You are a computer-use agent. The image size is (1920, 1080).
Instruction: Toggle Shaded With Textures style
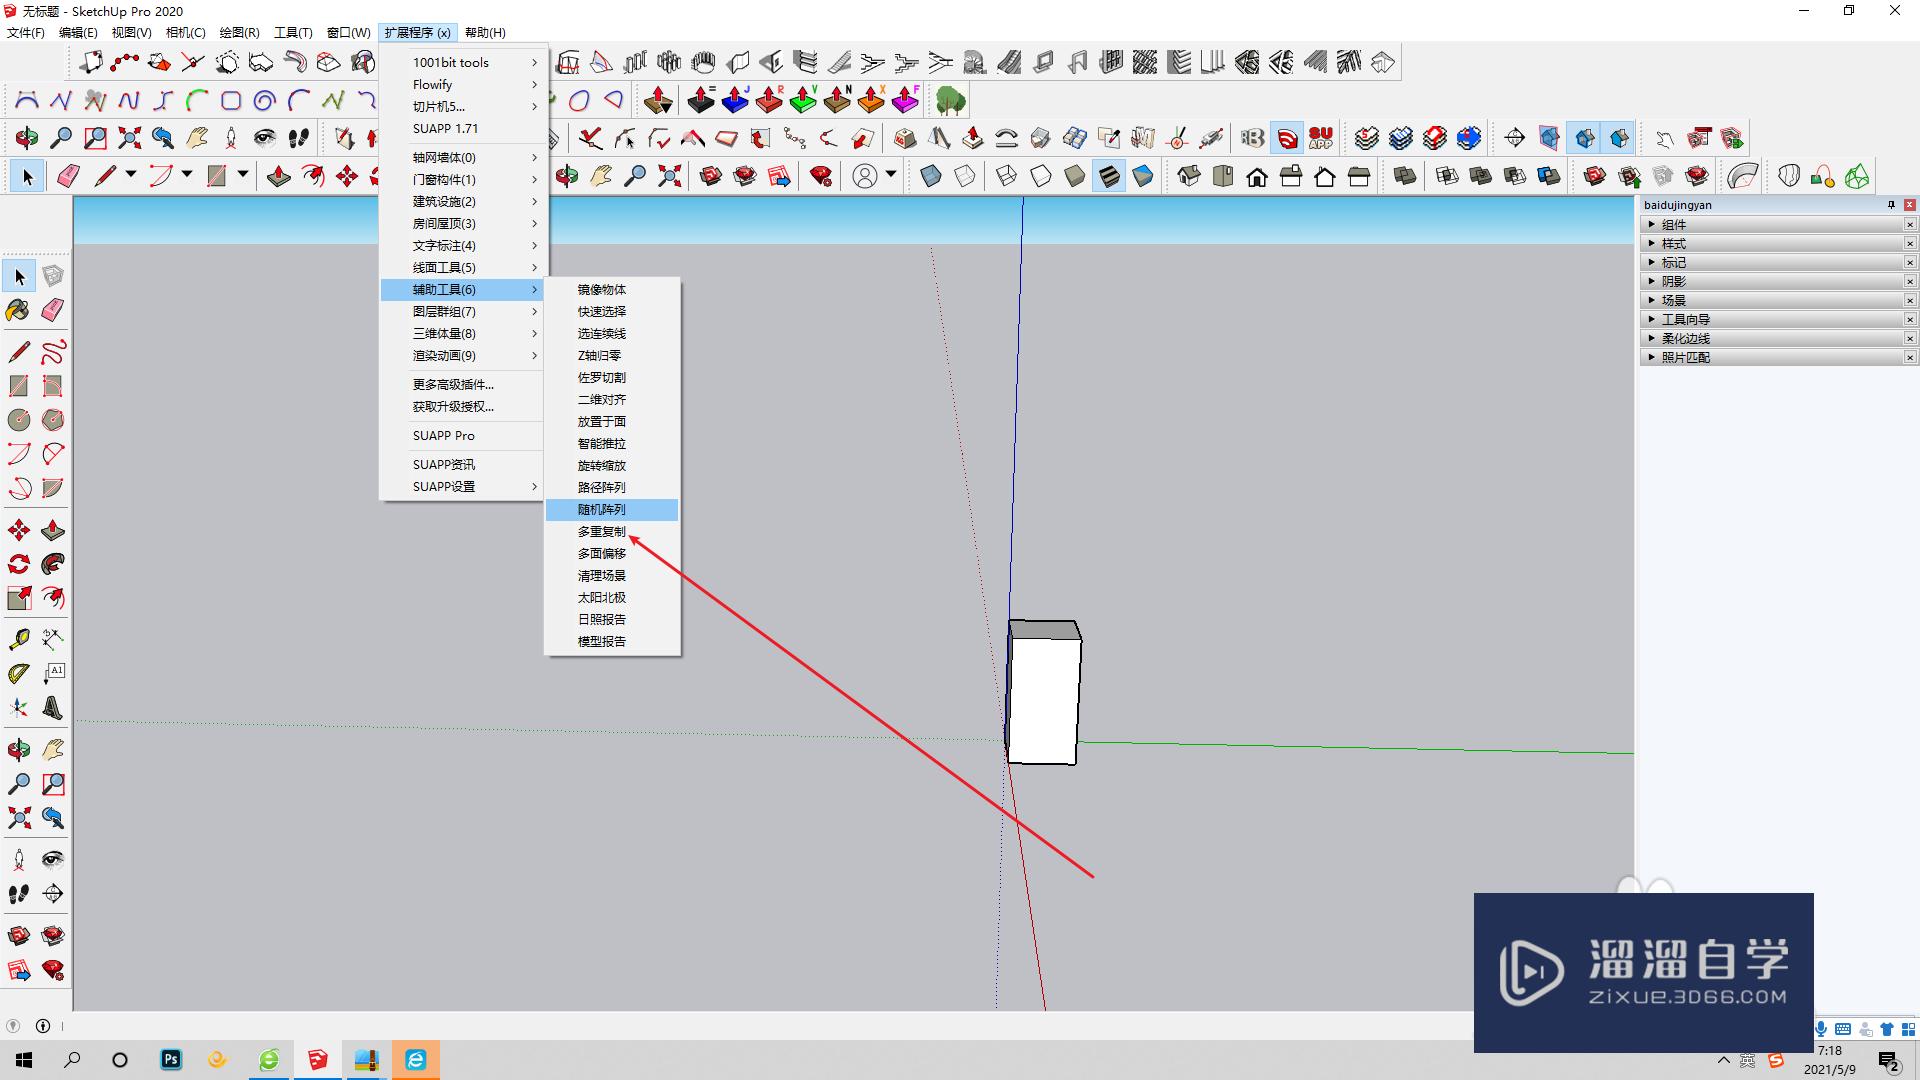pos(1109,177)
